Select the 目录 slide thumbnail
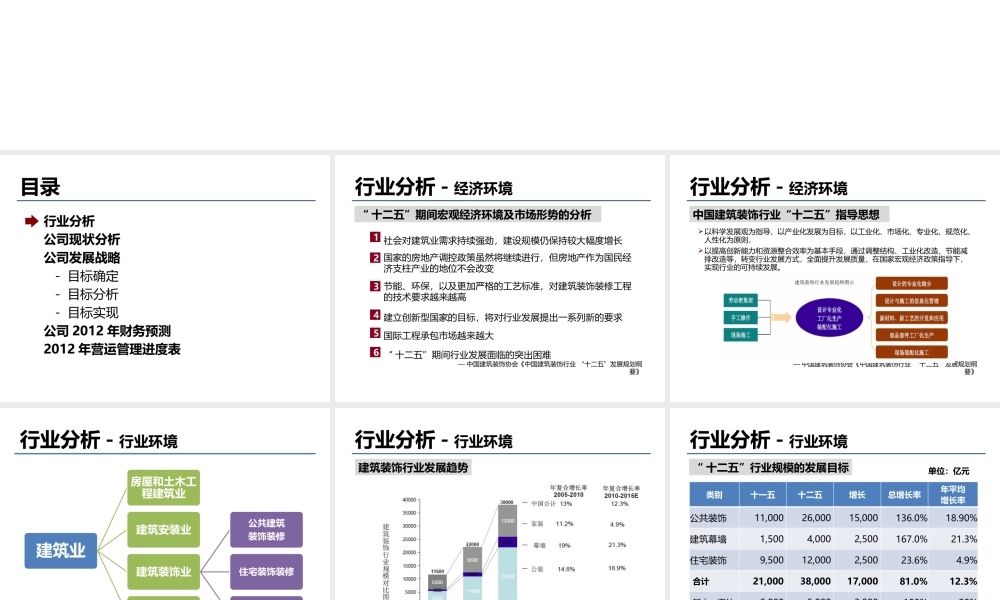The image size is (1000, 600). click(166, 277)
